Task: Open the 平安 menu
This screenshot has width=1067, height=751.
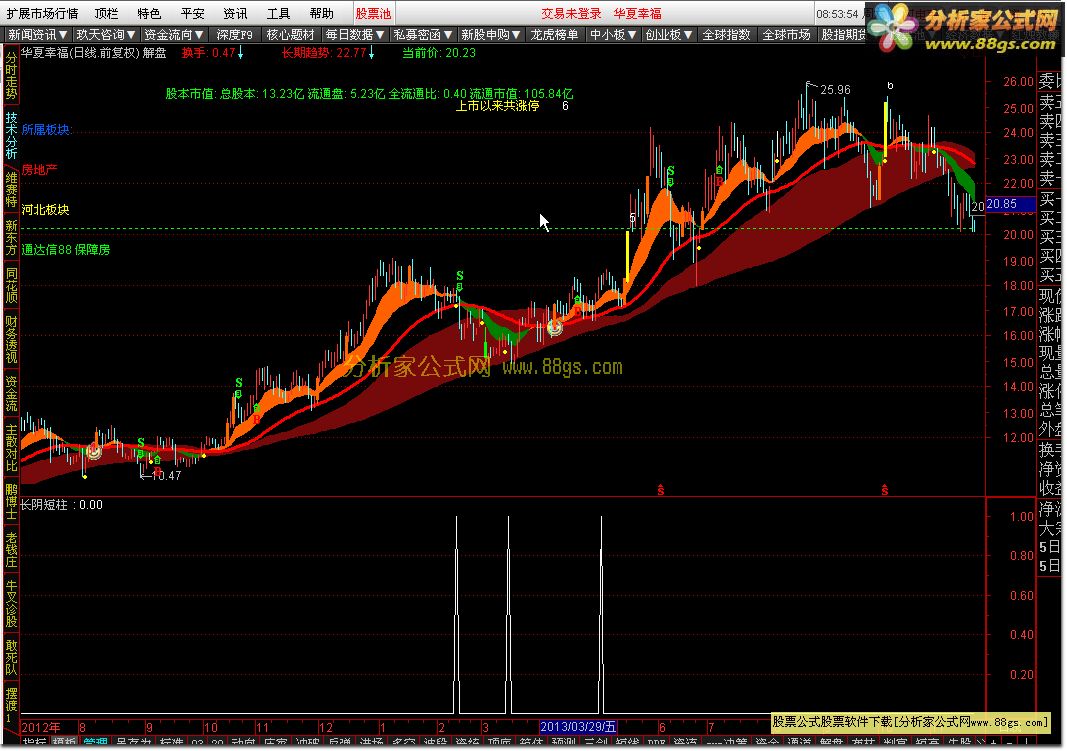Action: coord(192,14)
